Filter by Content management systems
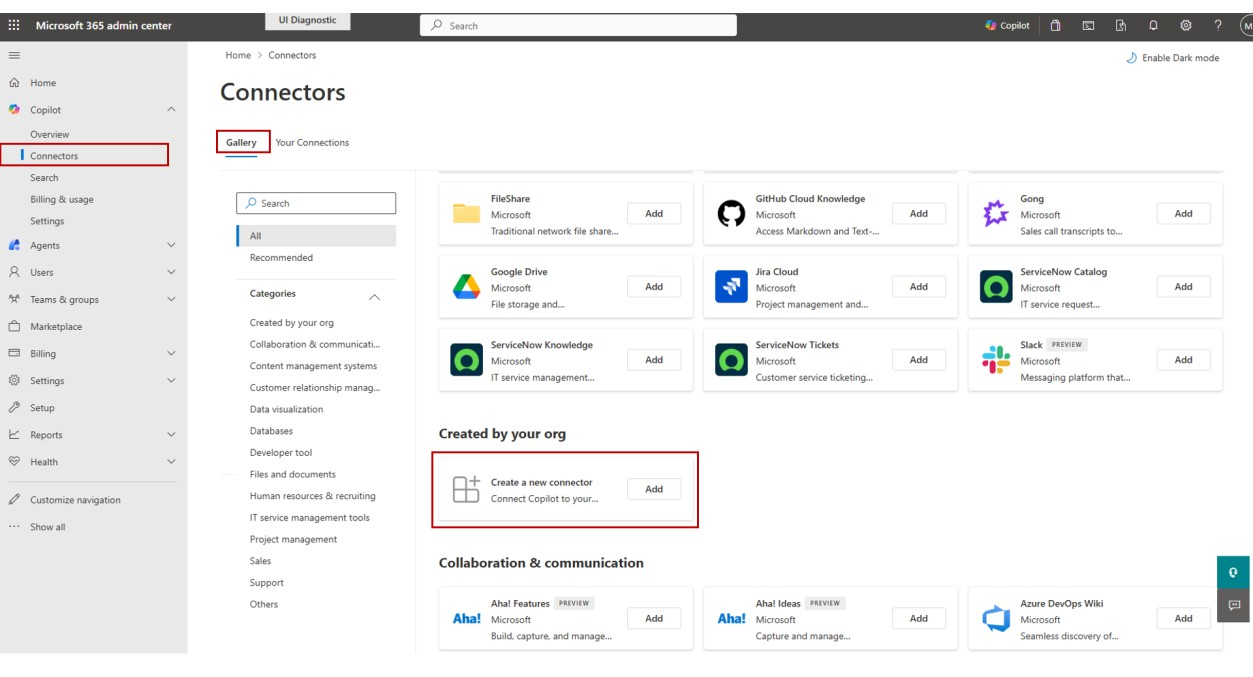Screen dimensions: 1253x677 [x=314, y=366]
